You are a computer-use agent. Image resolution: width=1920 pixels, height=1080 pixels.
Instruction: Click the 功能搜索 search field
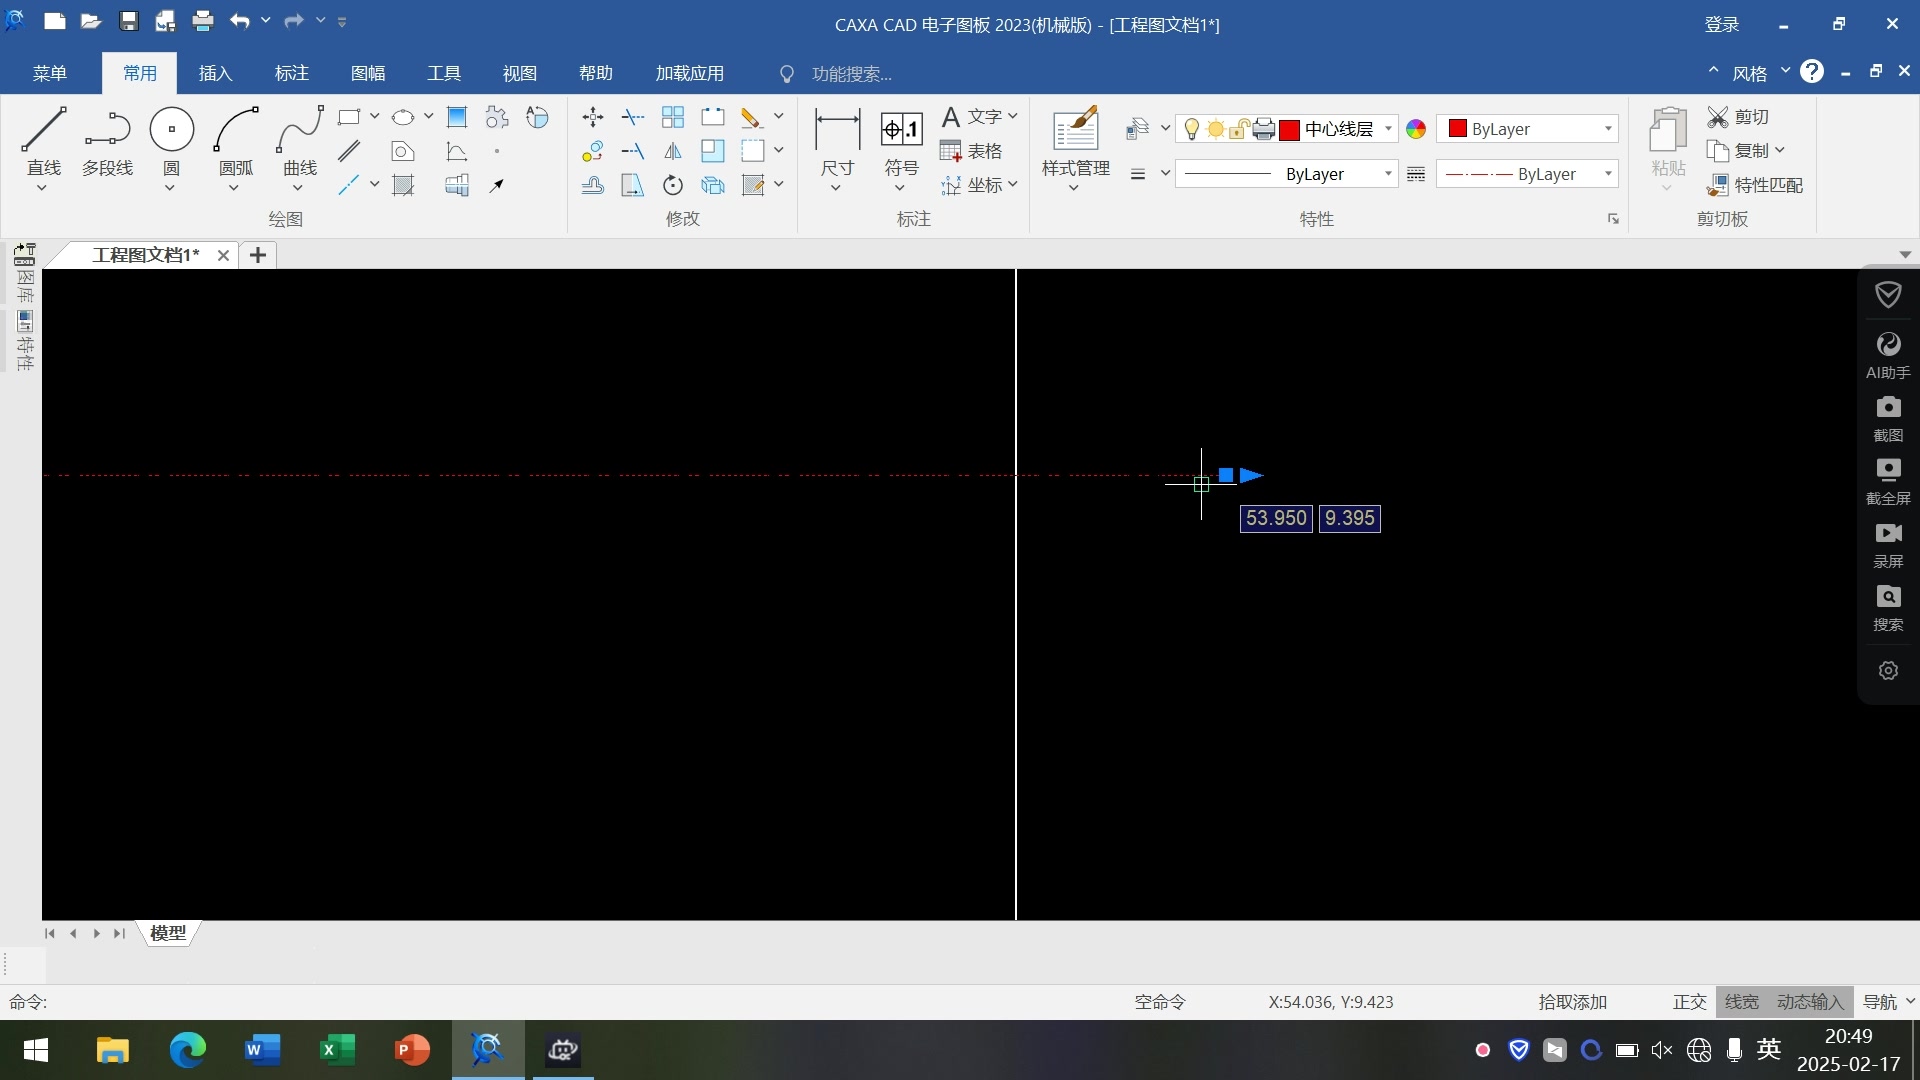point(852,74)
